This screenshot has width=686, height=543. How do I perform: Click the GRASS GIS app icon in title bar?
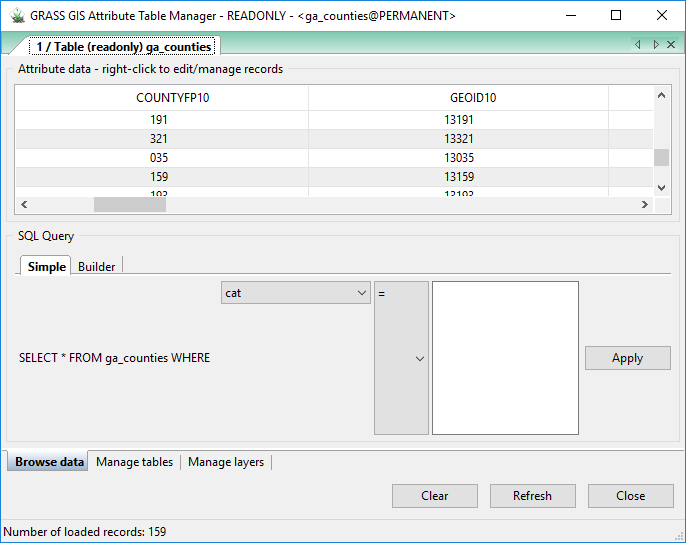(x=15, y=15)
